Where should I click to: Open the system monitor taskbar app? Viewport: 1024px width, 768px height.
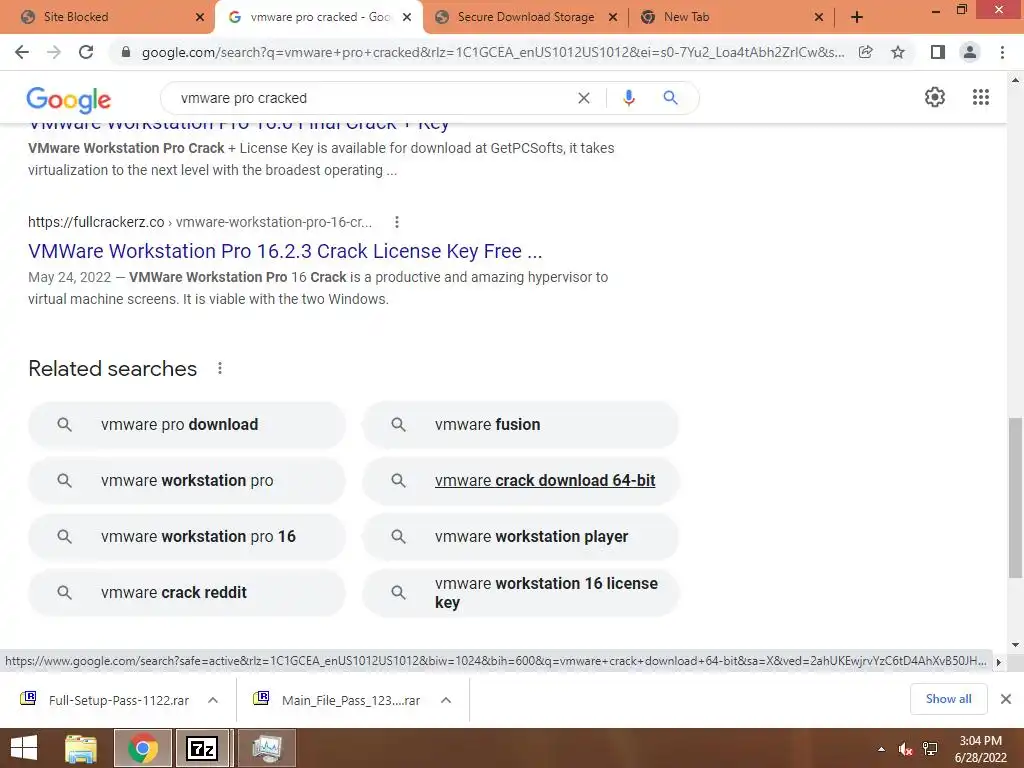(x=267, y=748)
